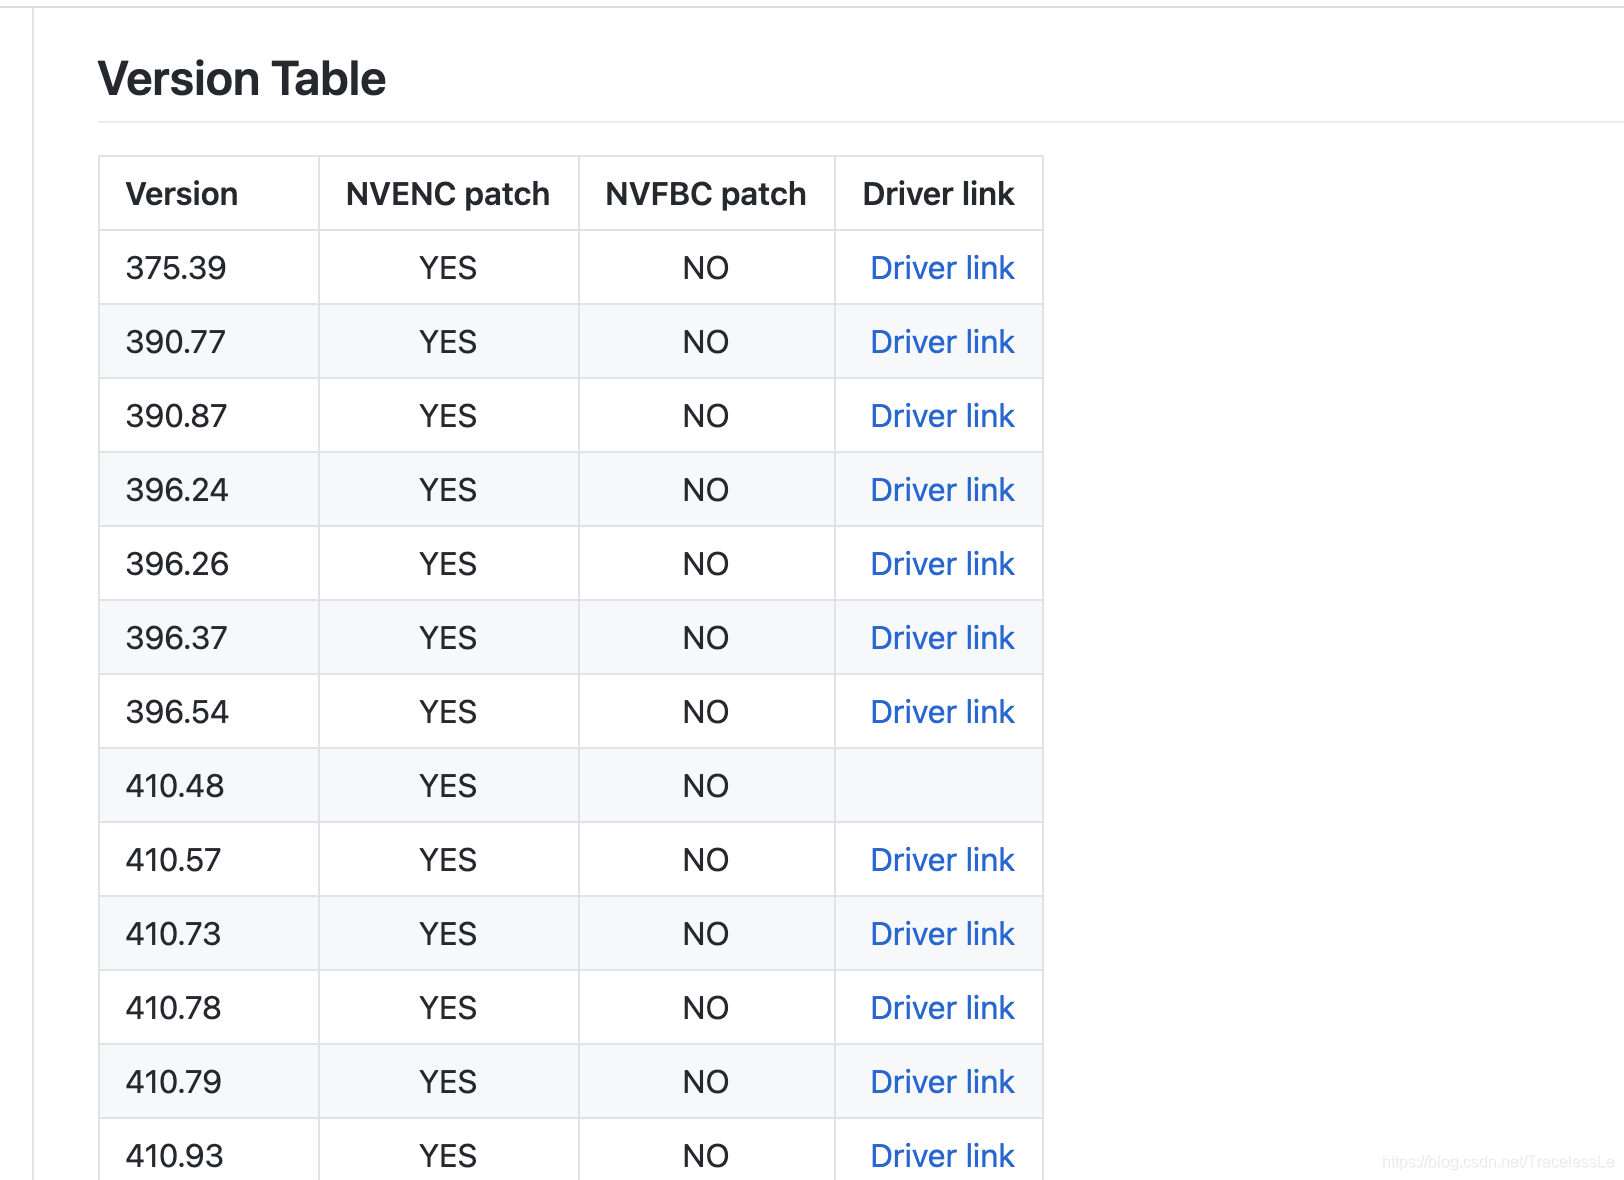Click the Version column header
The width and height of the screenshot is (1624, 1180).
pos(182,194)
